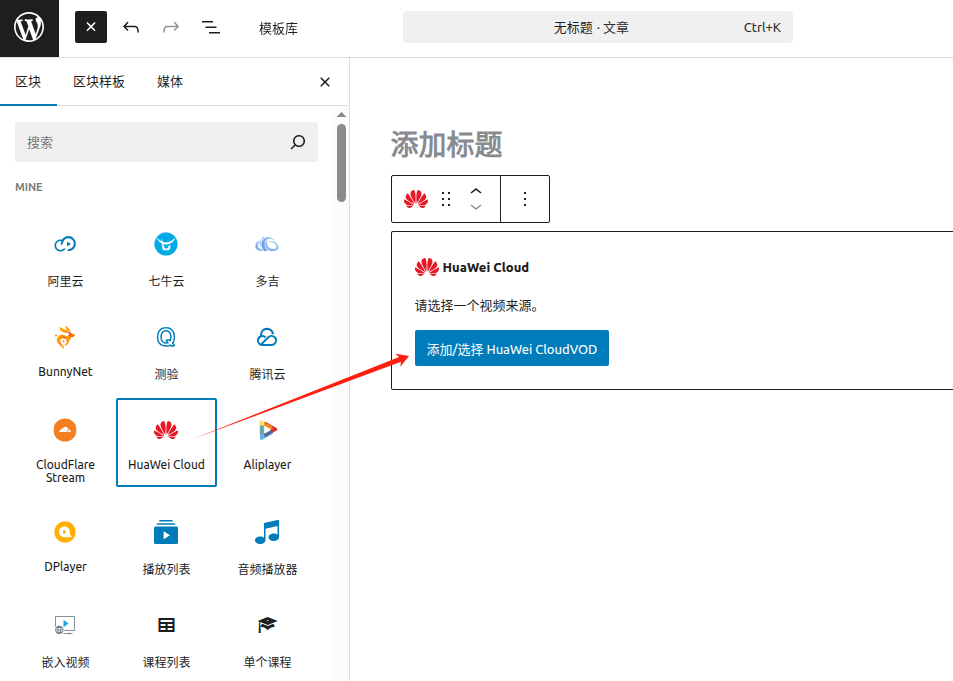The image size is (953, 681).
Task: Click the WordPress logo button
Action: (29, 28)
